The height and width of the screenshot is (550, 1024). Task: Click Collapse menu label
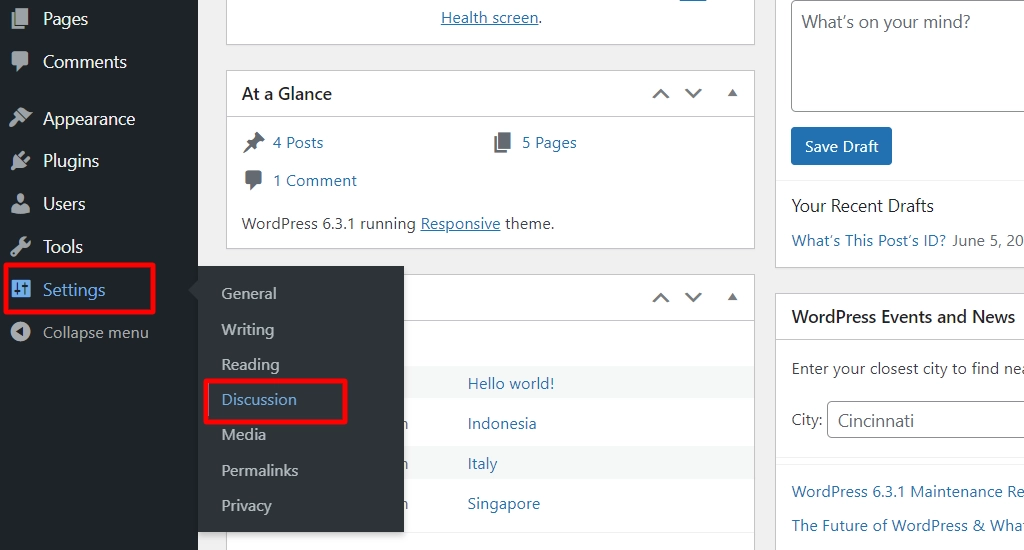click(95, 332)
